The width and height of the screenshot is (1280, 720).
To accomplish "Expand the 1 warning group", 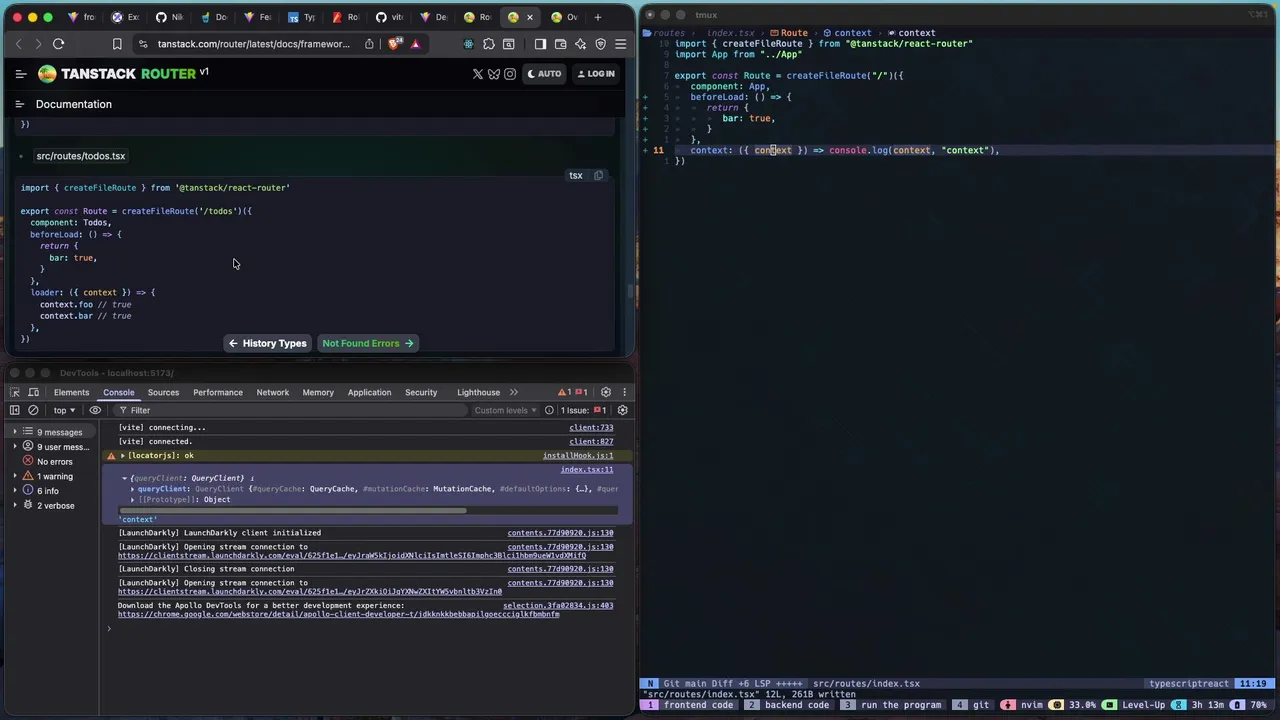I will pyautogui.click(x=14, y=476).
